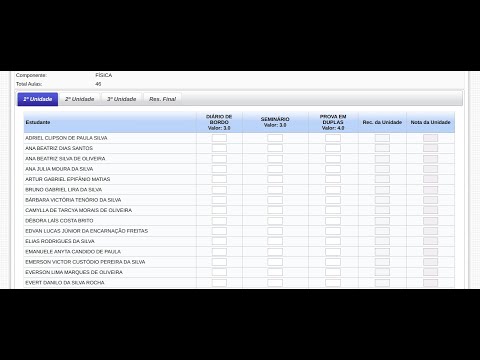Click Diário de Bordo field for Edvan Lucas Júnior
This screenshot has height=360, width=480.
219,231
